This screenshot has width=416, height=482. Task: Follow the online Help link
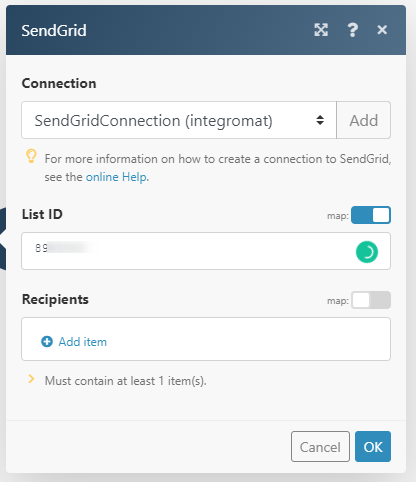pyautogui.click(x=116, y=177)
